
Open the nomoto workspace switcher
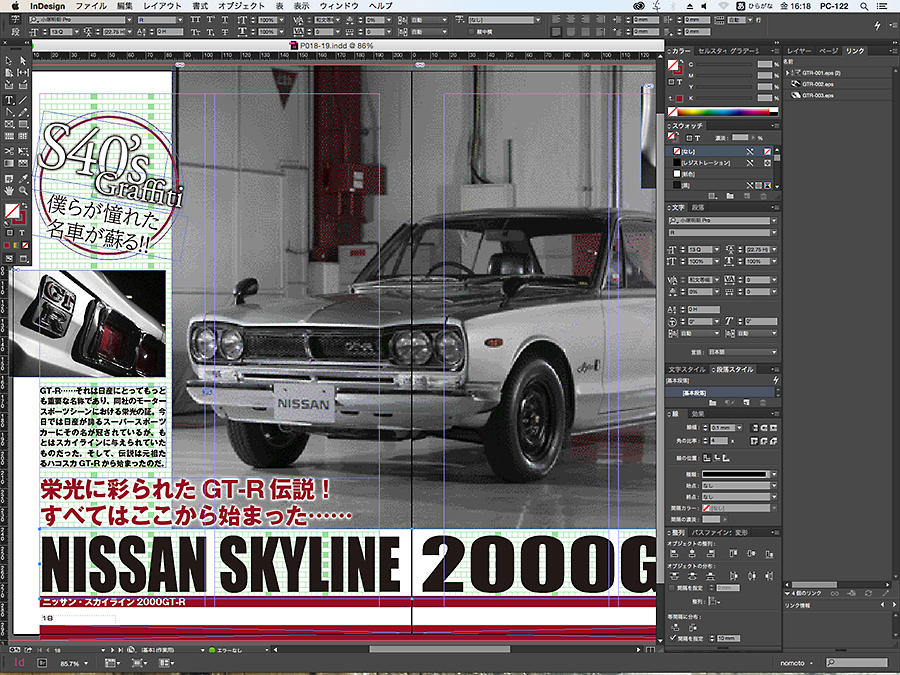(796, 664)
